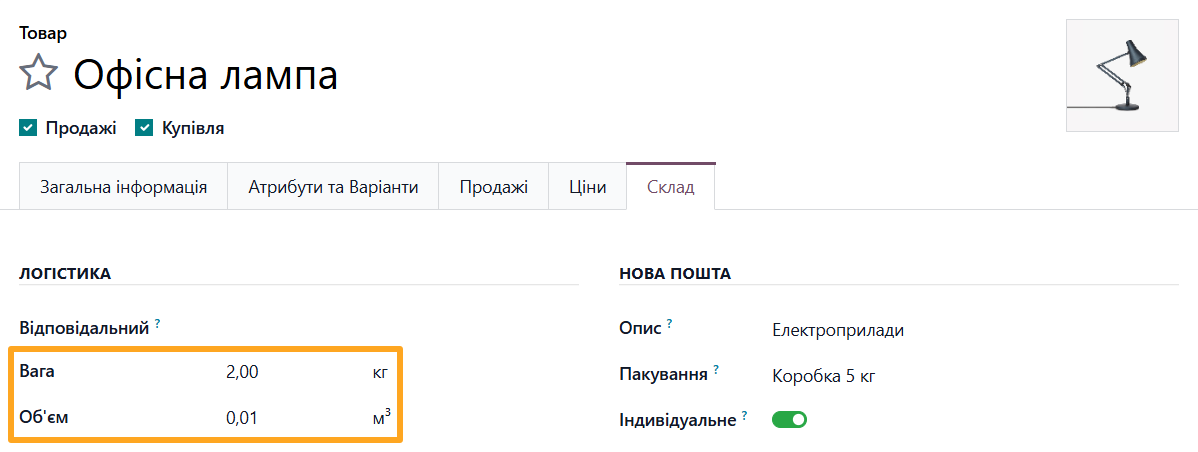Image resolution: width=1198 pixels, height=452 pixels.
Task: Uncheck the Продажі checkbox
Action: (28, 128)
